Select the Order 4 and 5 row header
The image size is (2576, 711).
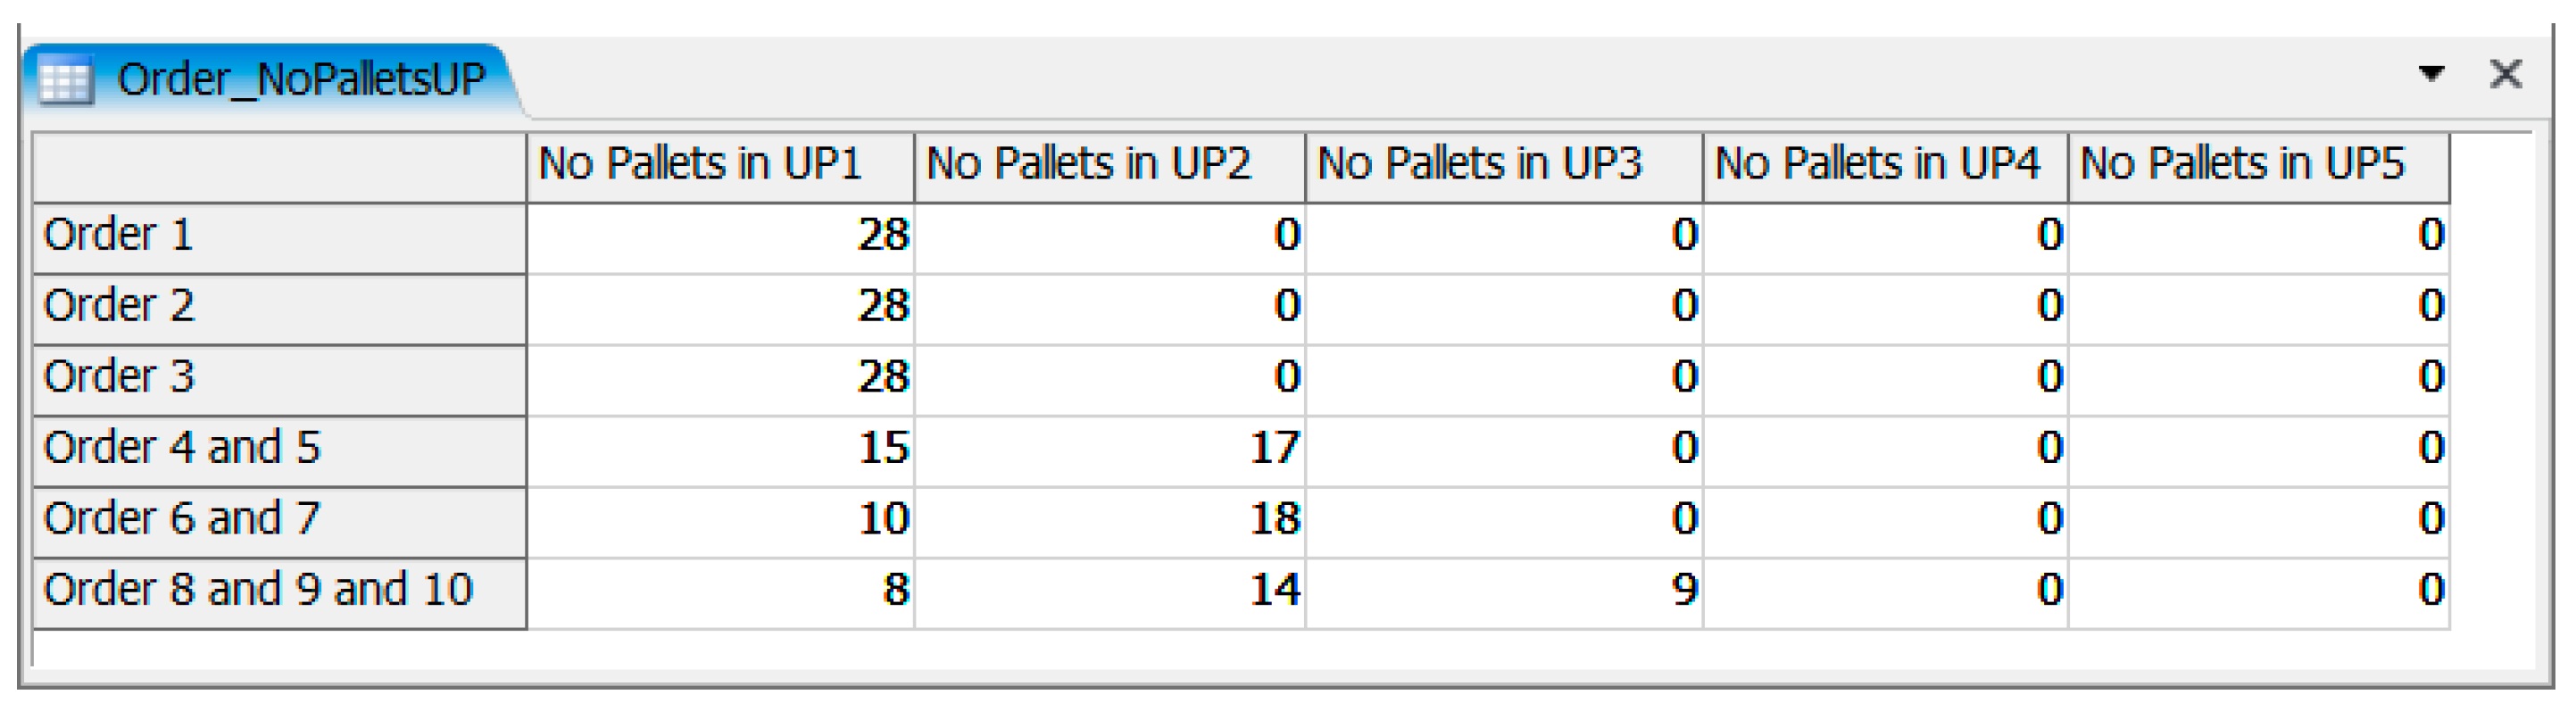point(279,450)
